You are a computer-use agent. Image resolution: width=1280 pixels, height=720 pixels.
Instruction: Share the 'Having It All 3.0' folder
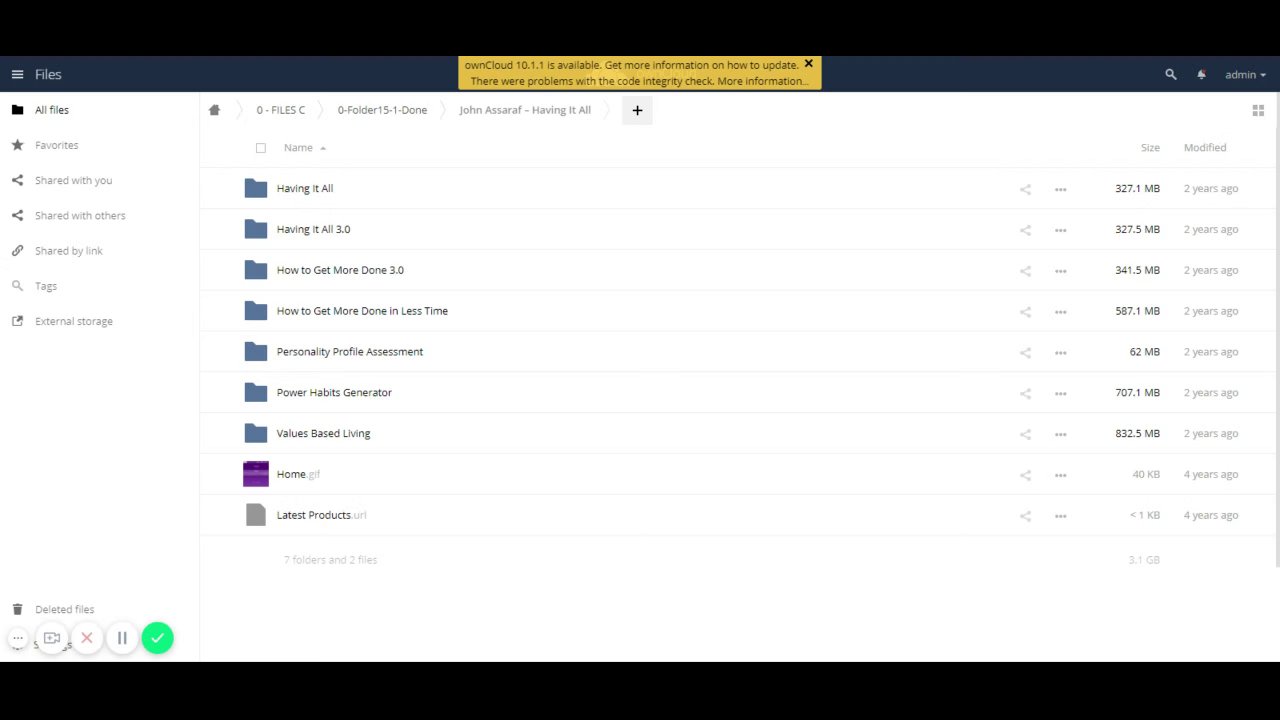coord(1025,230)
